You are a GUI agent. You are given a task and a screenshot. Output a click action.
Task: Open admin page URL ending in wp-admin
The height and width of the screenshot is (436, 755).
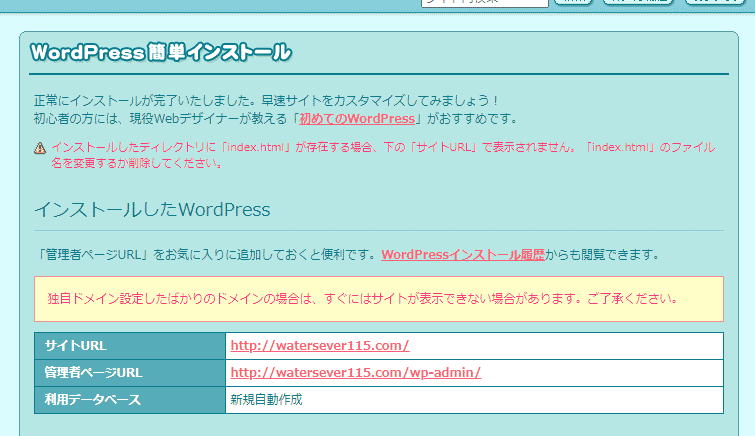pyautogui.click(x=355, y=372)
